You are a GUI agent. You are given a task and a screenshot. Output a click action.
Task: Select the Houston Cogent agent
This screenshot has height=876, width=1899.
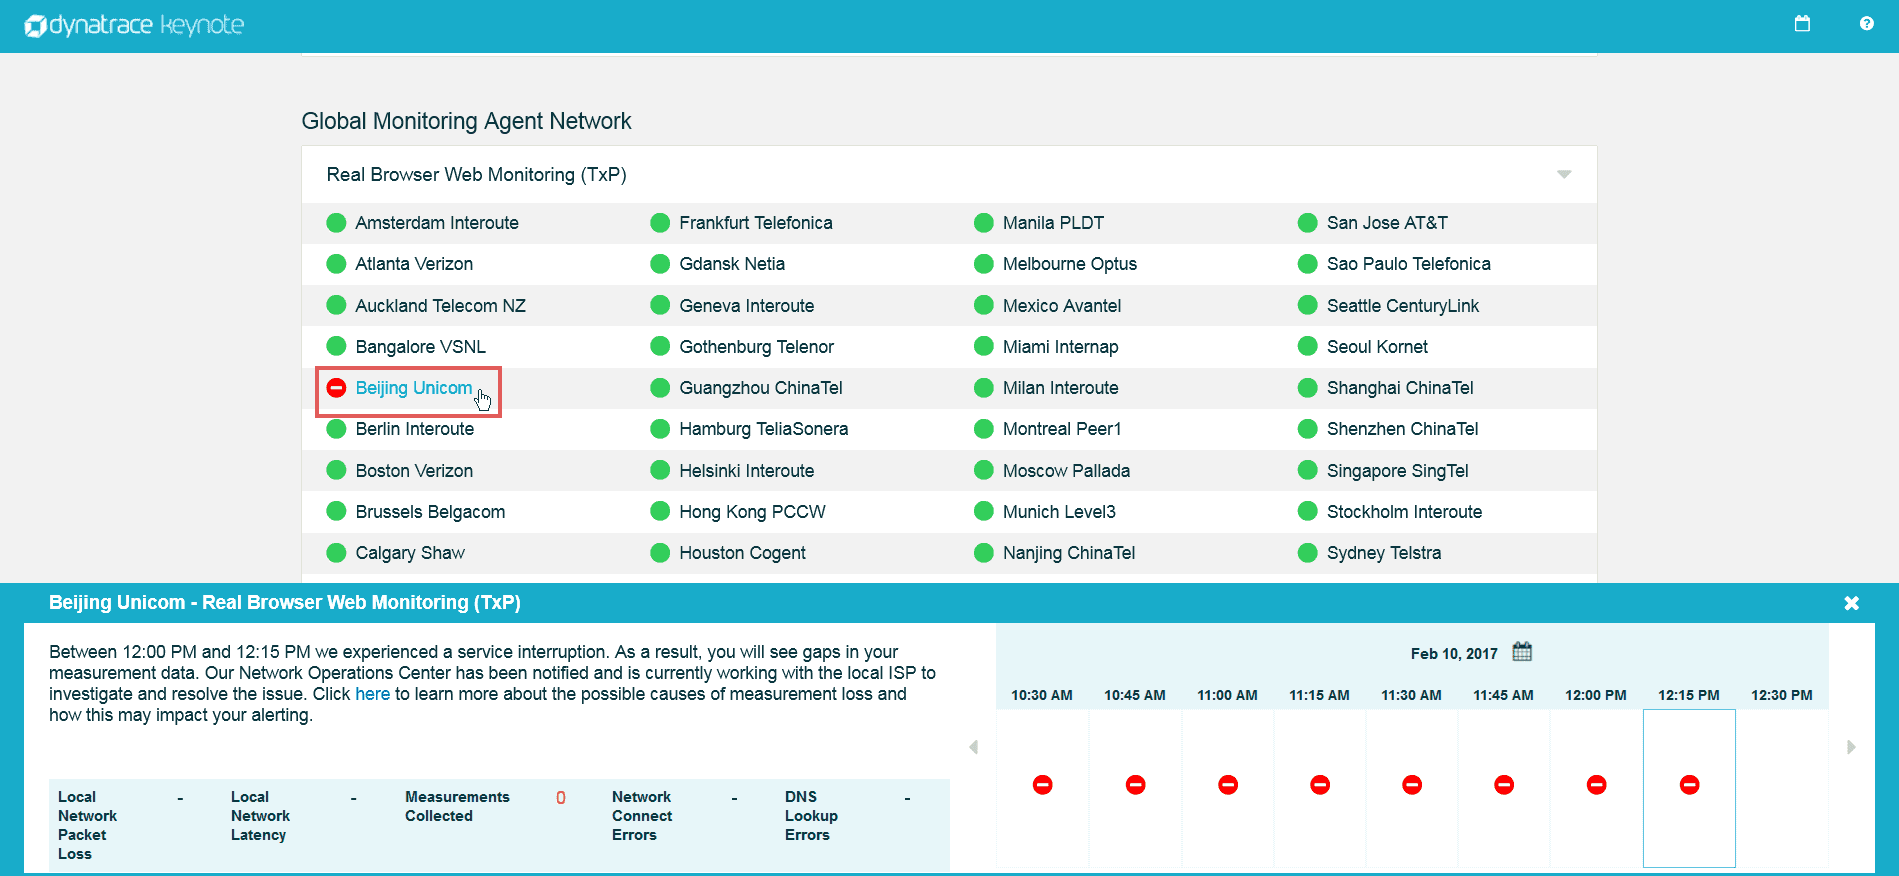743,553
